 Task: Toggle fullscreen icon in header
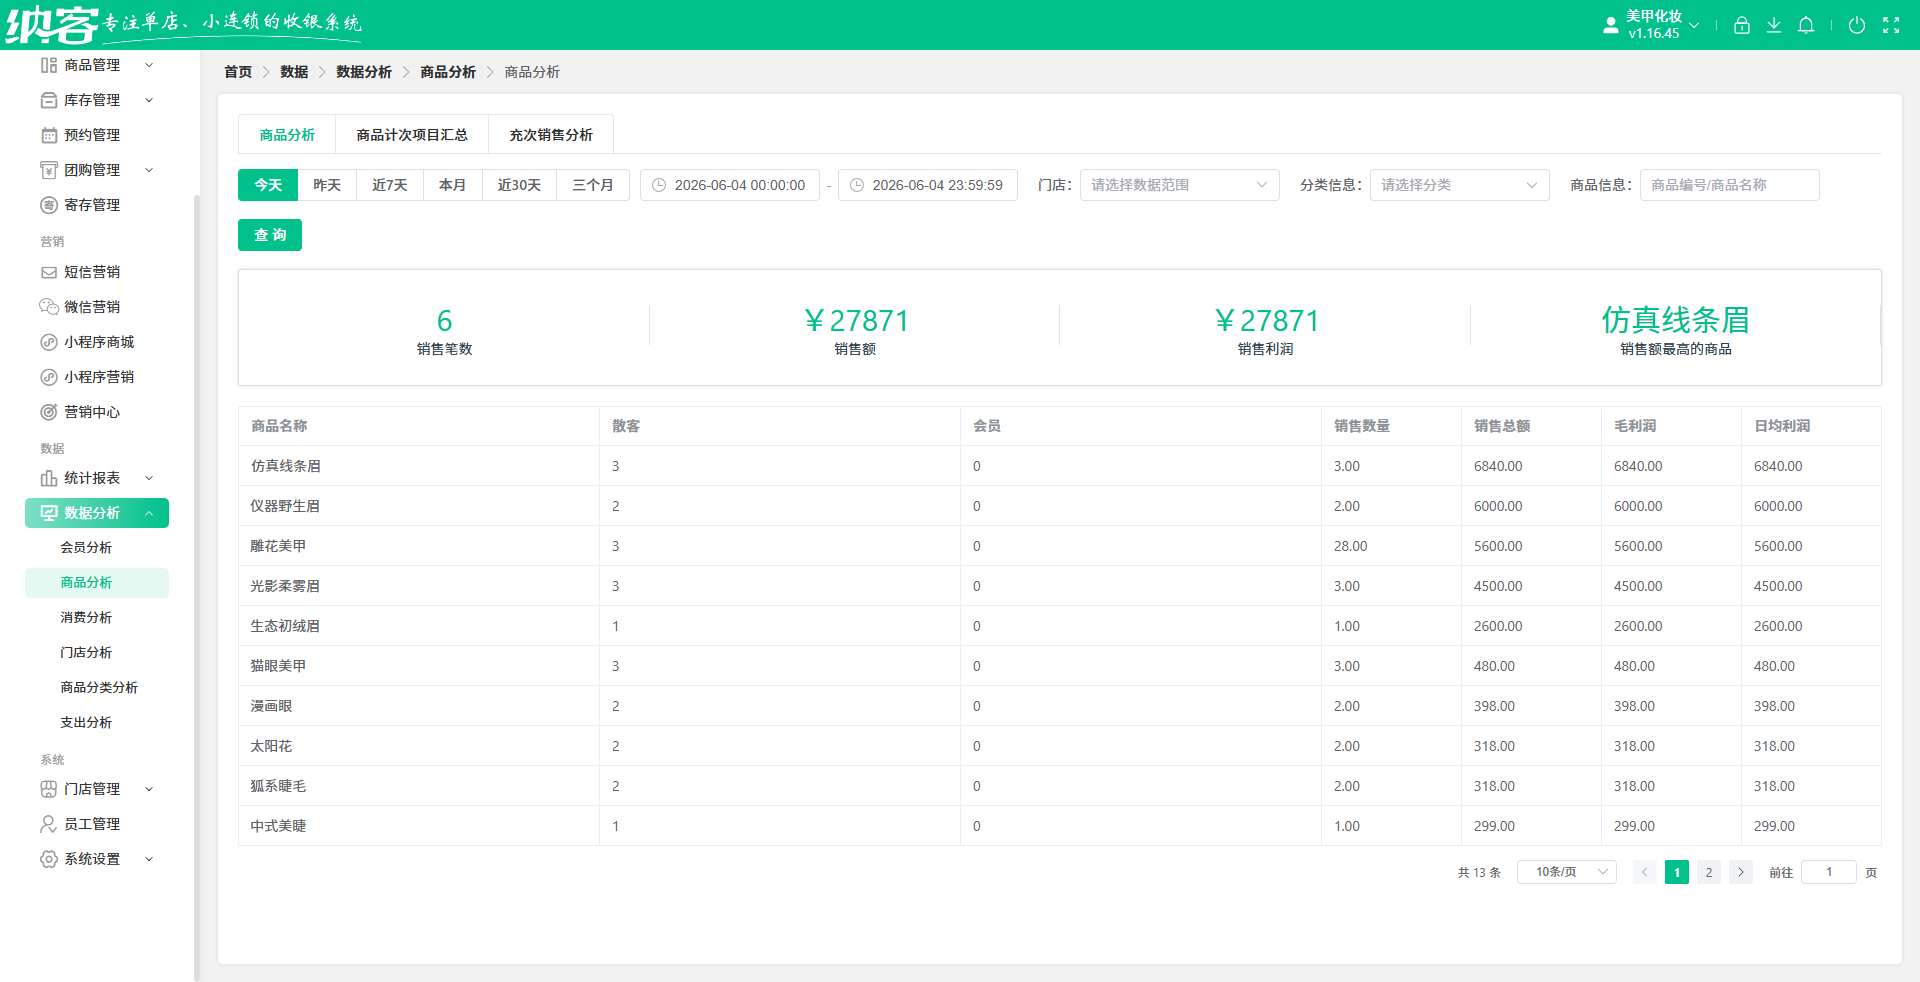(1890, 25)
